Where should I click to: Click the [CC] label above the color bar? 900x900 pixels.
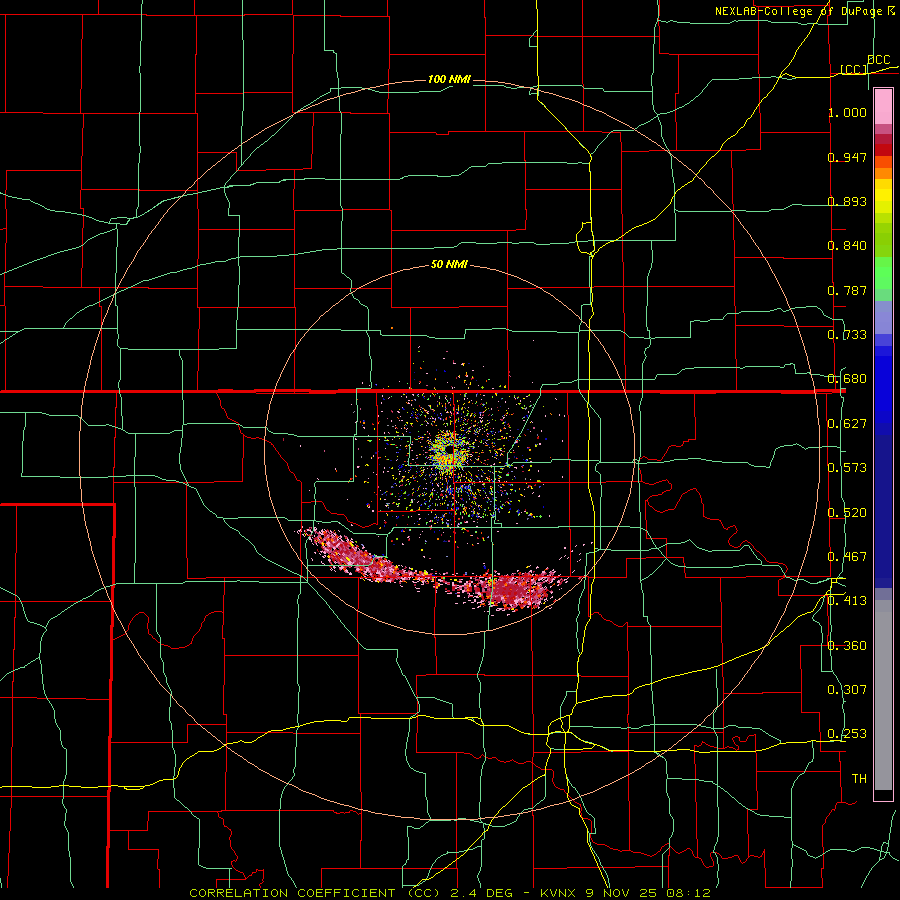(854, 69)
